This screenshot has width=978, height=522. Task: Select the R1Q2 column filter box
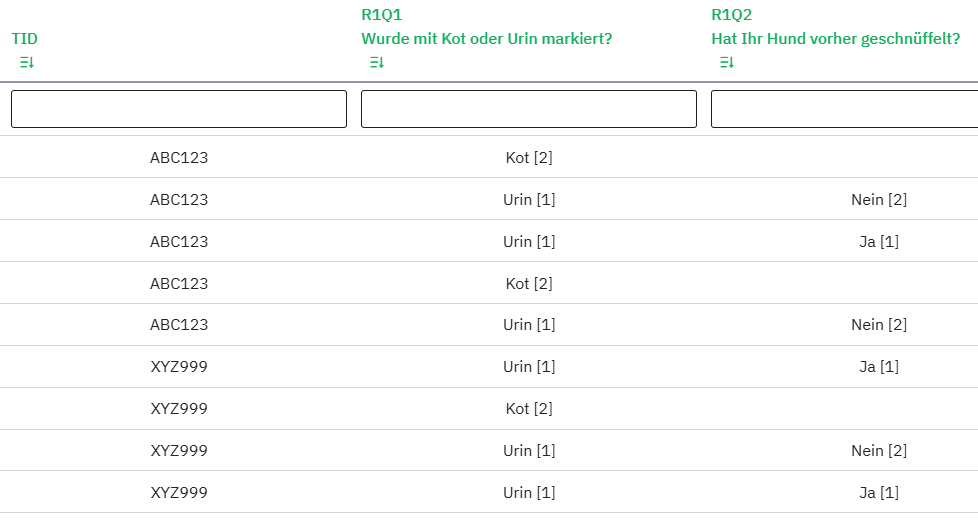844,109
